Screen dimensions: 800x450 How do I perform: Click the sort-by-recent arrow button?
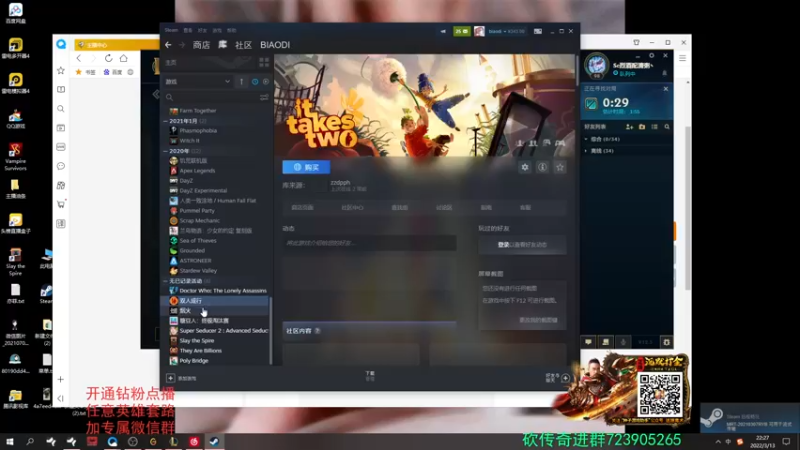(241, 82)
